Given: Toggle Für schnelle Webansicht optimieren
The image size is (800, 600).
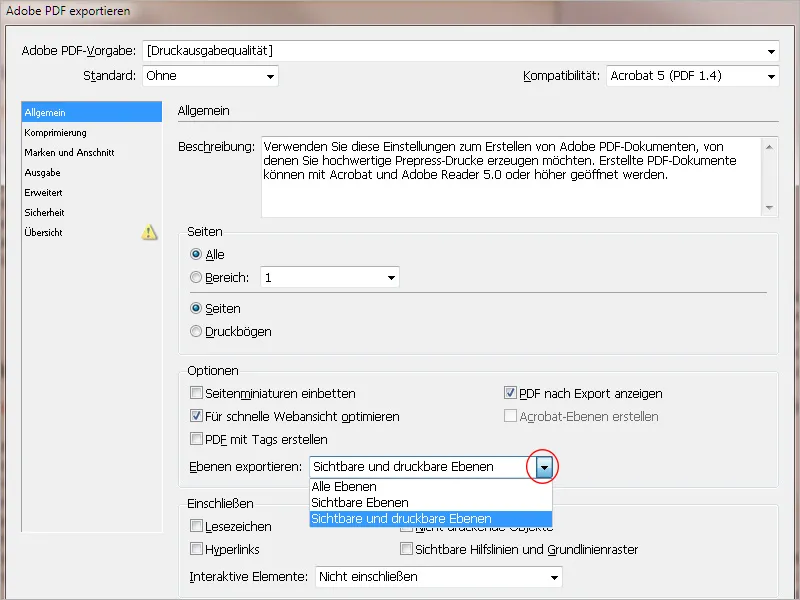Looking at the screenshot, I should coord(196,416).
